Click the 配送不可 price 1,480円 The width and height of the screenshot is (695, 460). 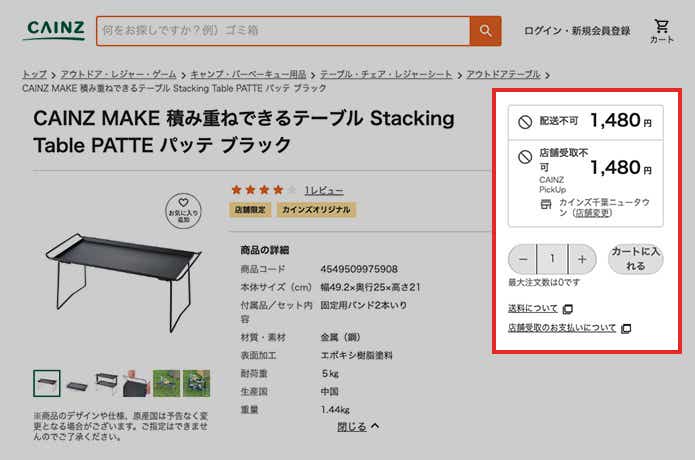click(x=621, y=121)
